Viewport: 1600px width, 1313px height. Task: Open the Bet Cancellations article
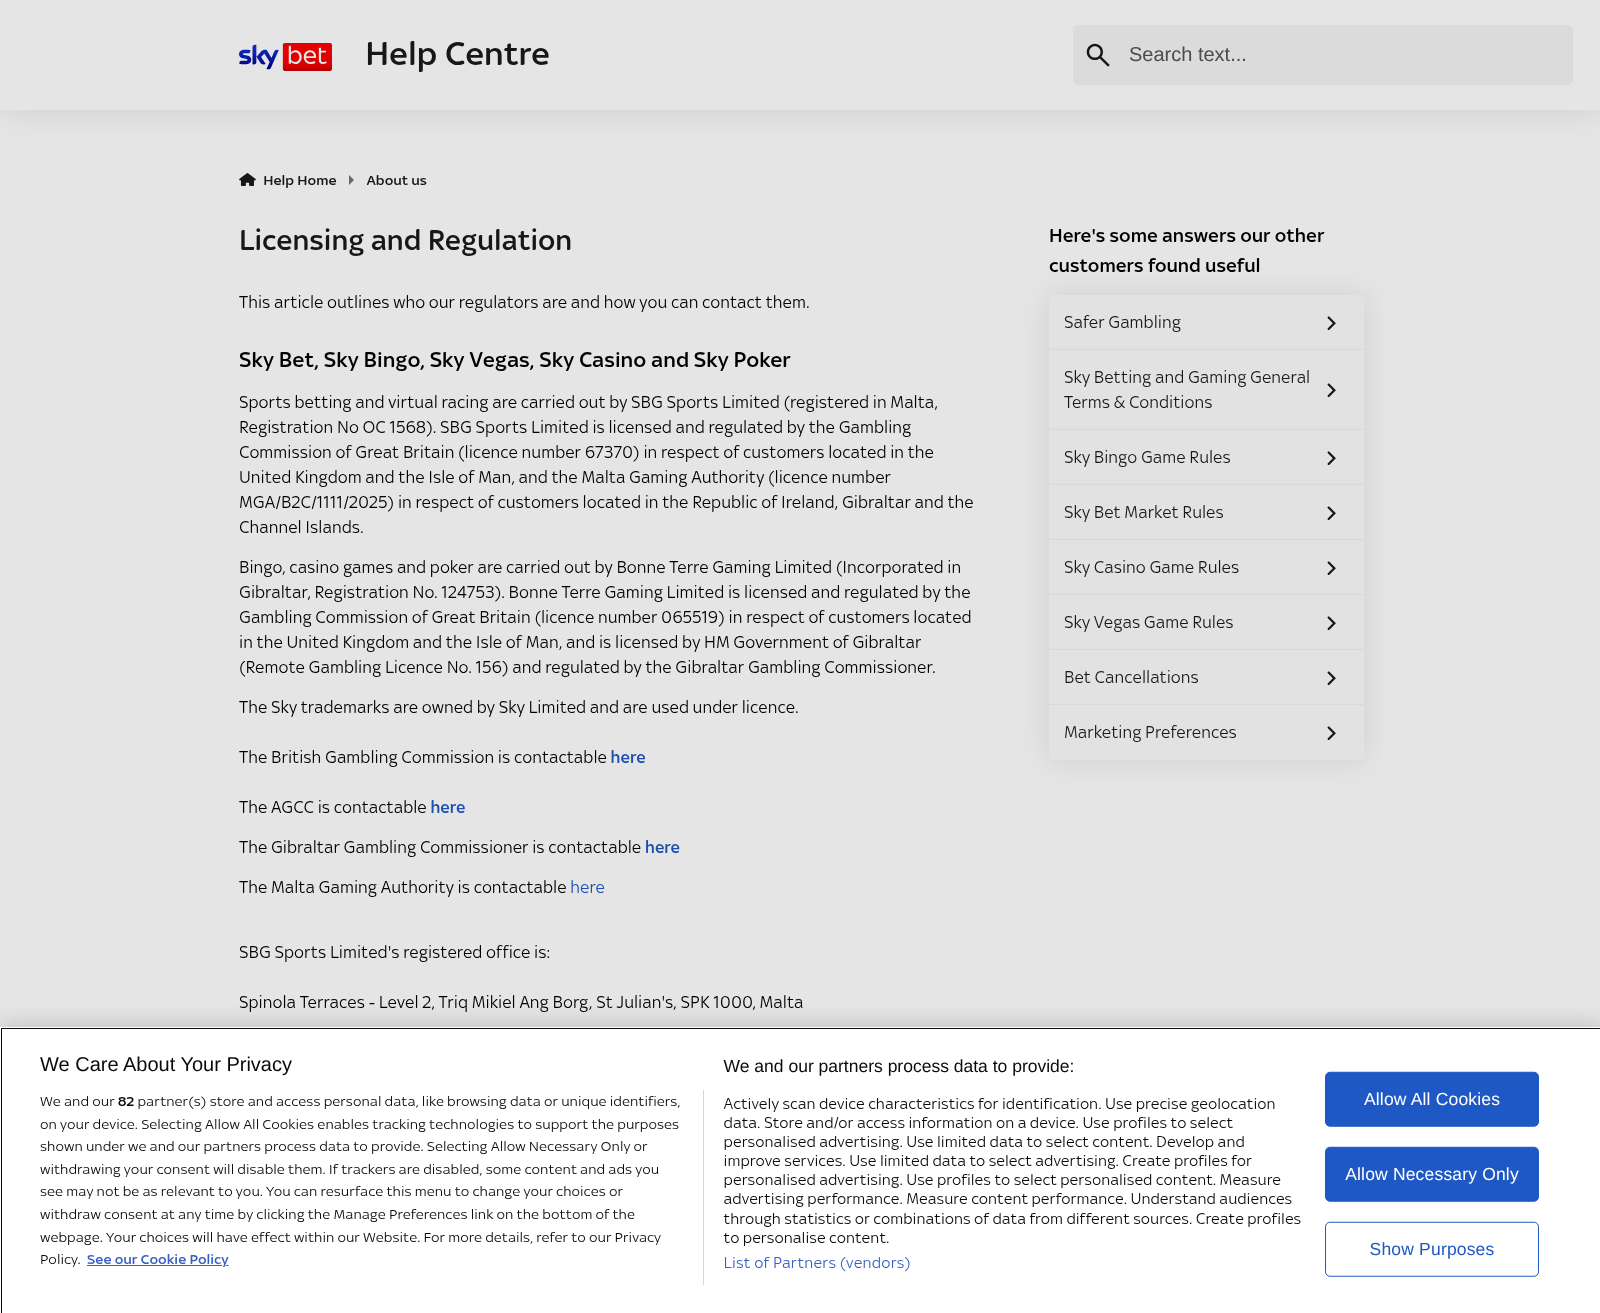pyautogui.click(x=1206, y=677)
